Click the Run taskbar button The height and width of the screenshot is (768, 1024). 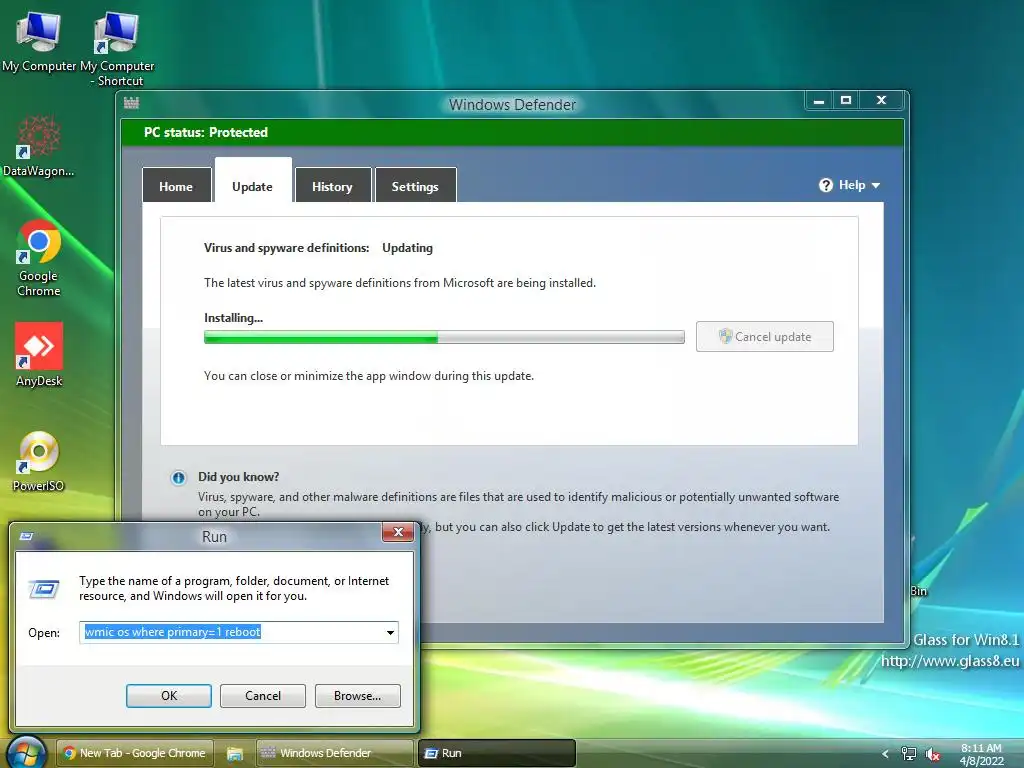(496, 753)
